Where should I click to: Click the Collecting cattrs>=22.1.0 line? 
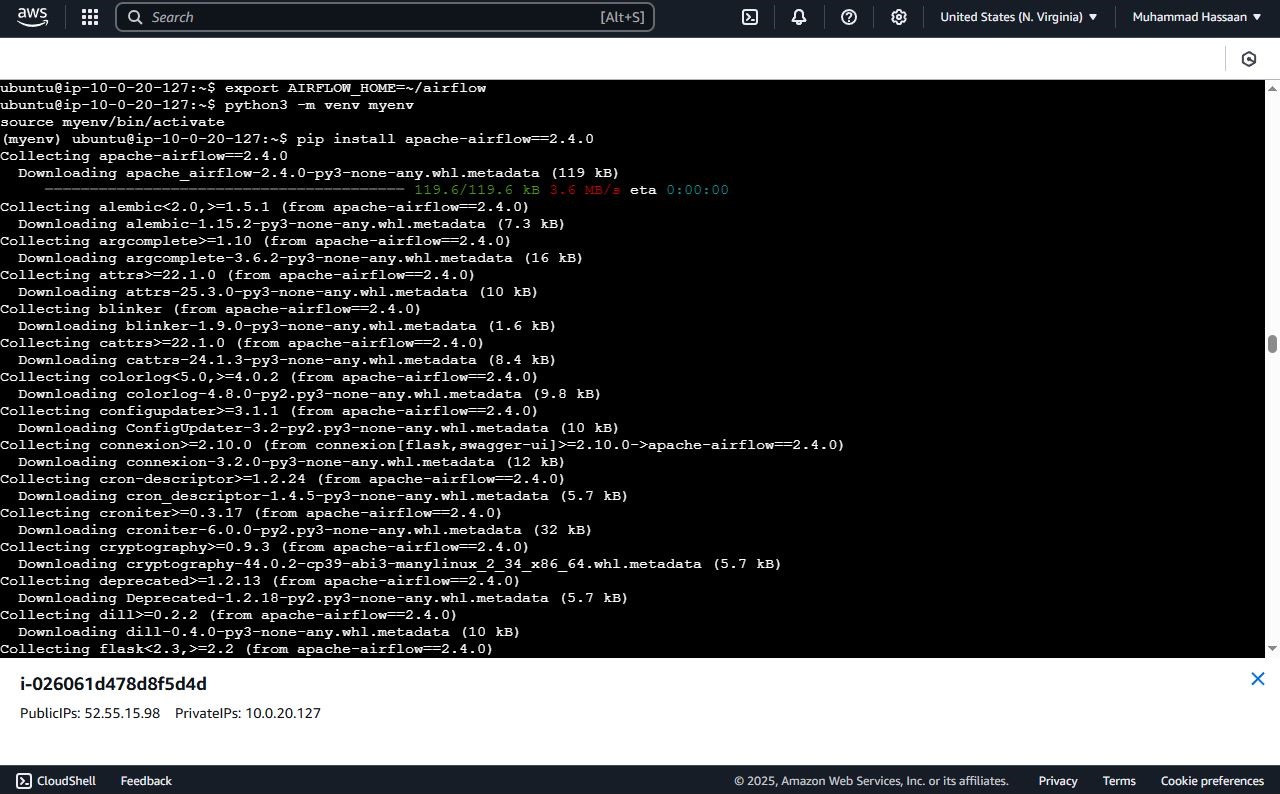[242, 343]
